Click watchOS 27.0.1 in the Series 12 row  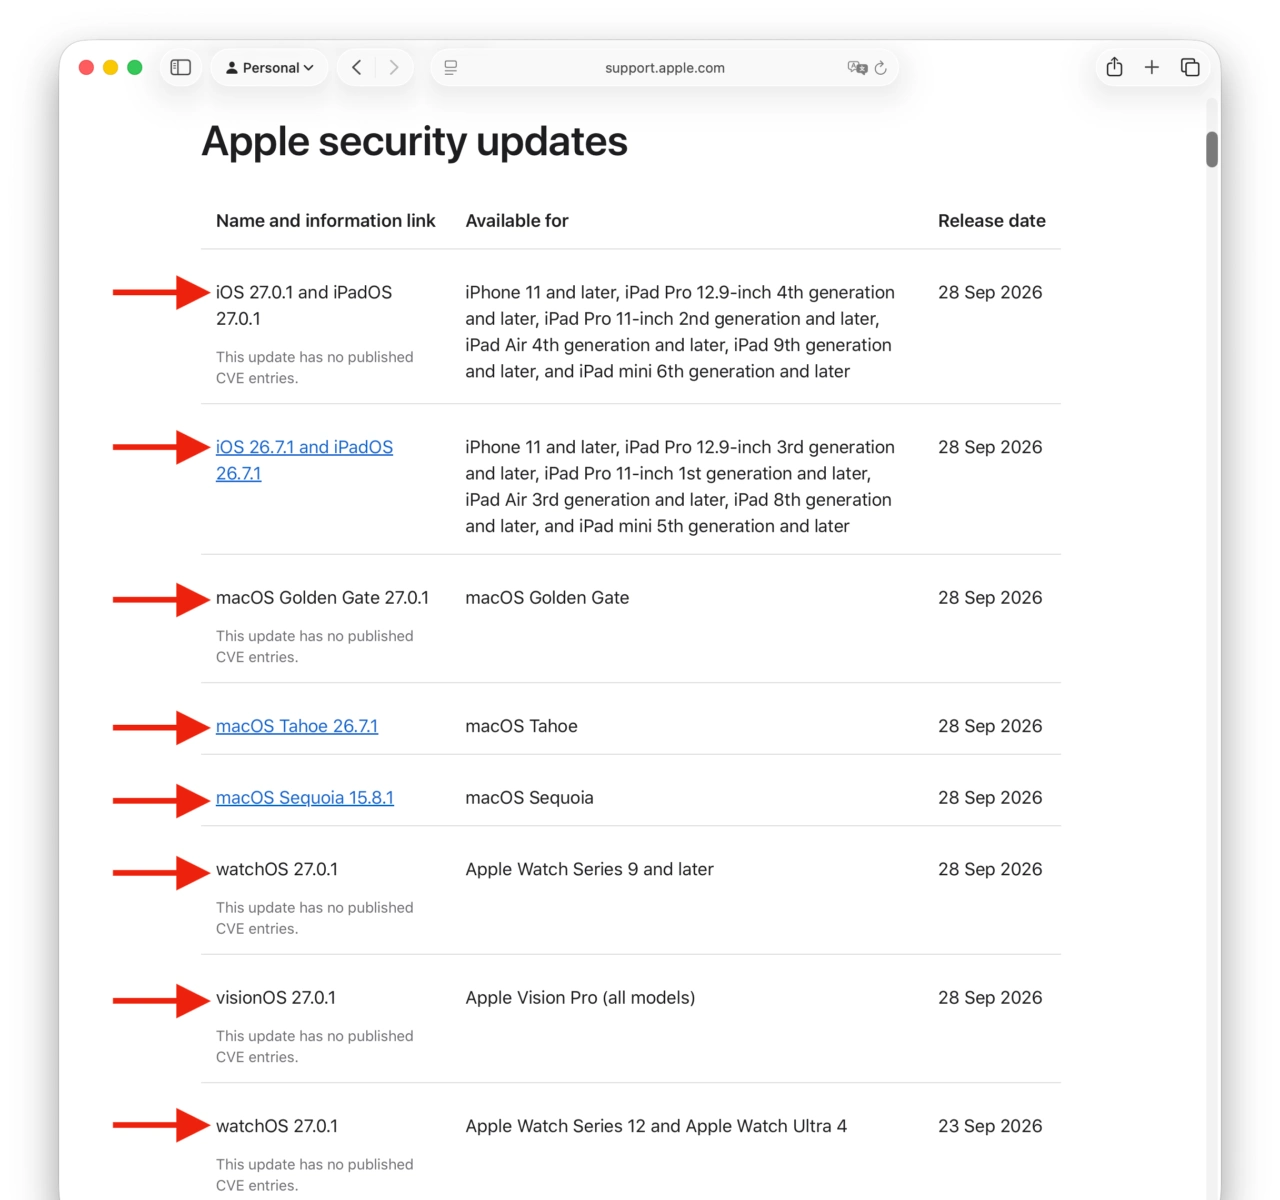(x=277, y=1126)
